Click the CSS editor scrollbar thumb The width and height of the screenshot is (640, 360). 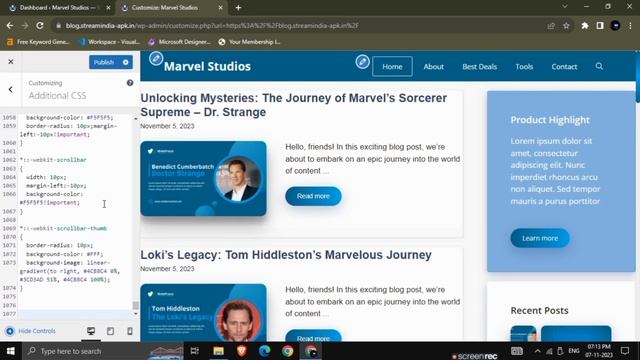tap(136, 305)
